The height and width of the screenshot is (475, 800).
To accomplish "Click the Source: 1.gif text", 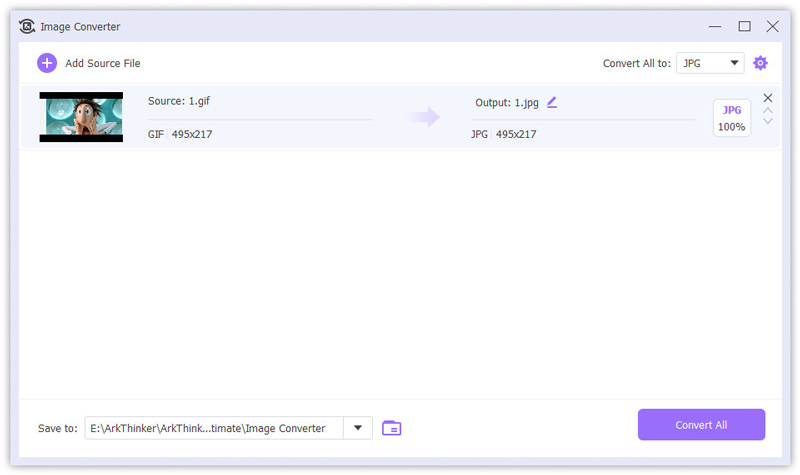I will coord(179,101).
